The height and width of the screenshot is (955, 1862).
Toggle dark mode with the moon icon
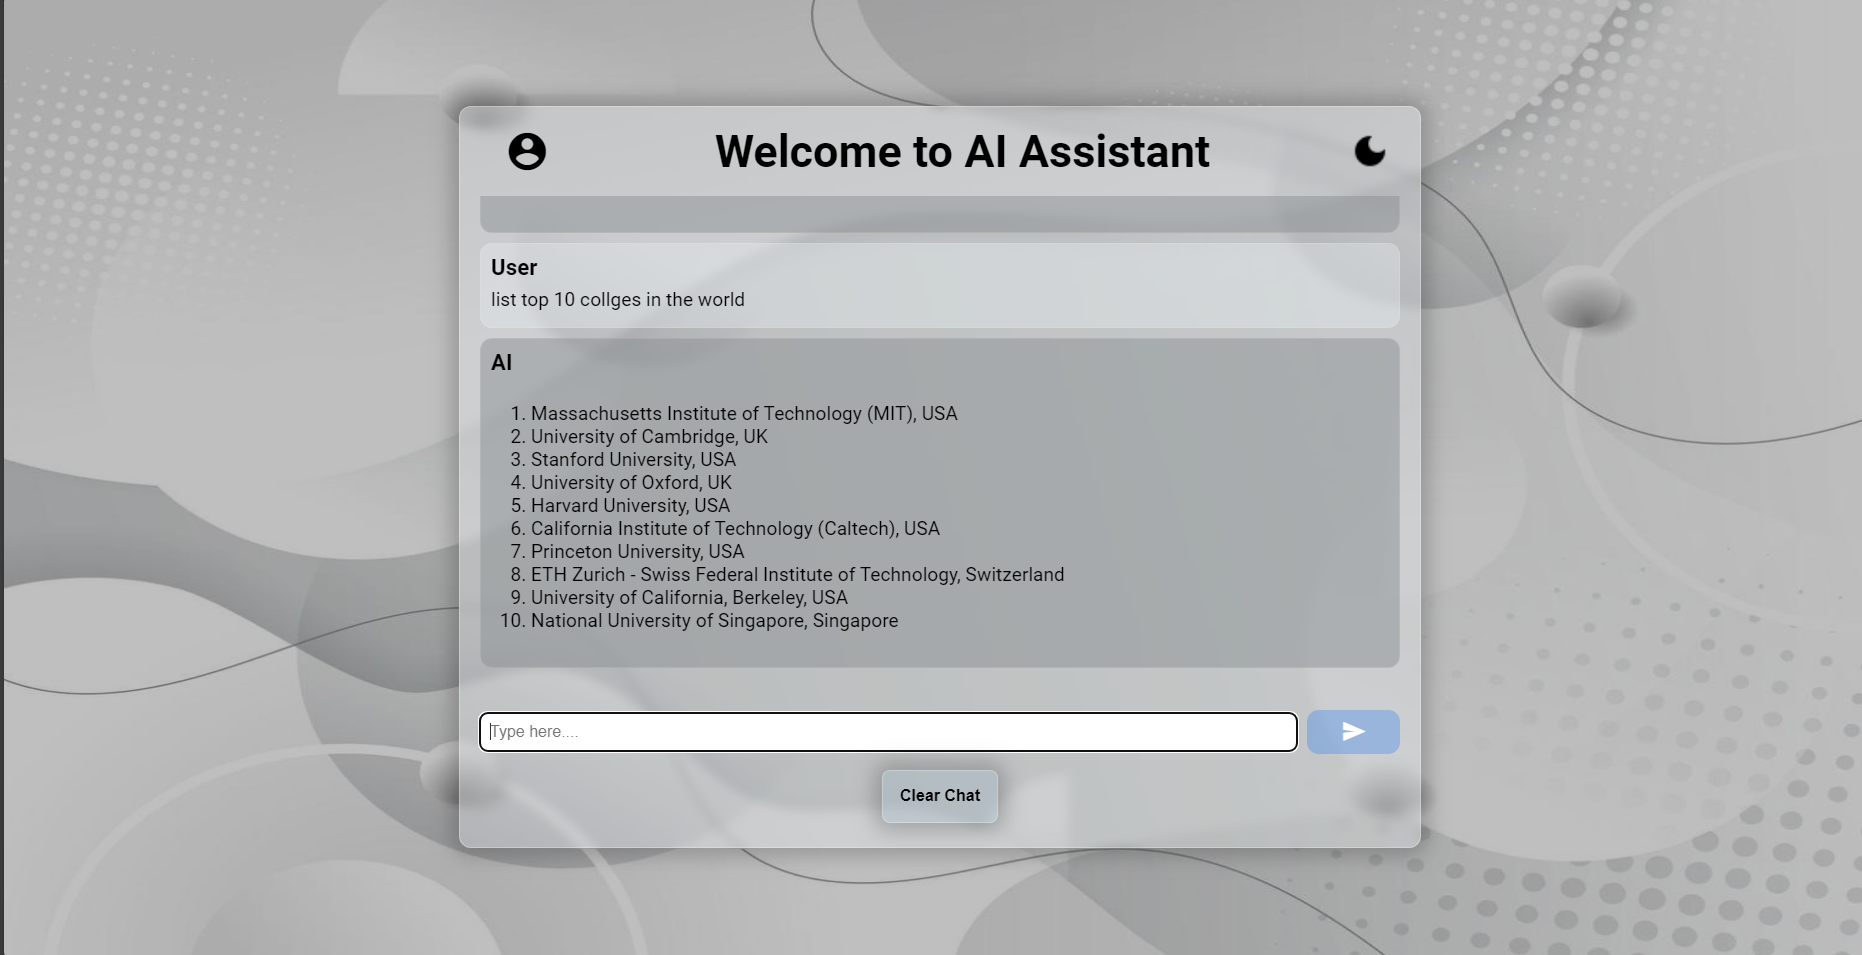point(1370,151)
